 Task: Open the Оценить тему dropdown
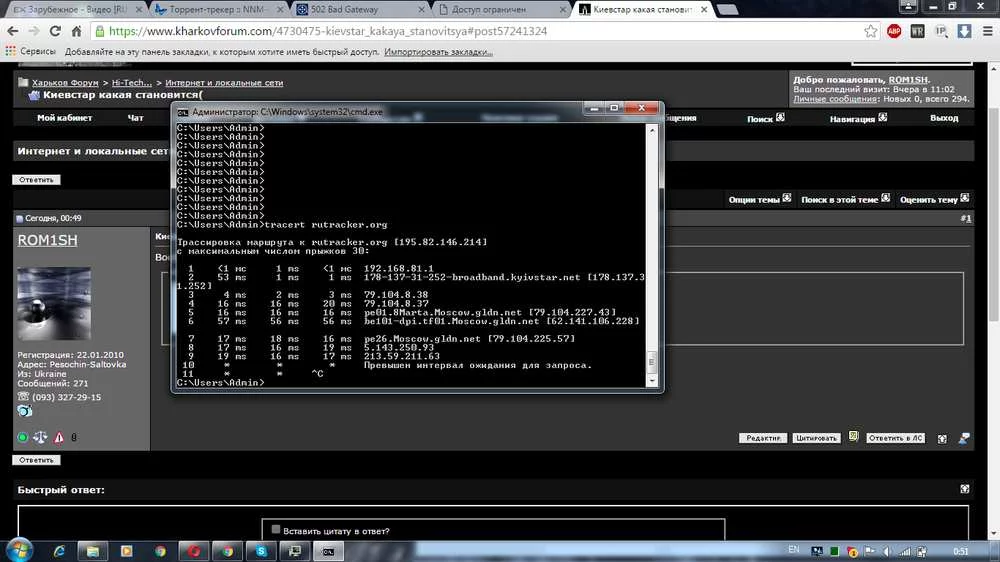click(x=934, y=199)
